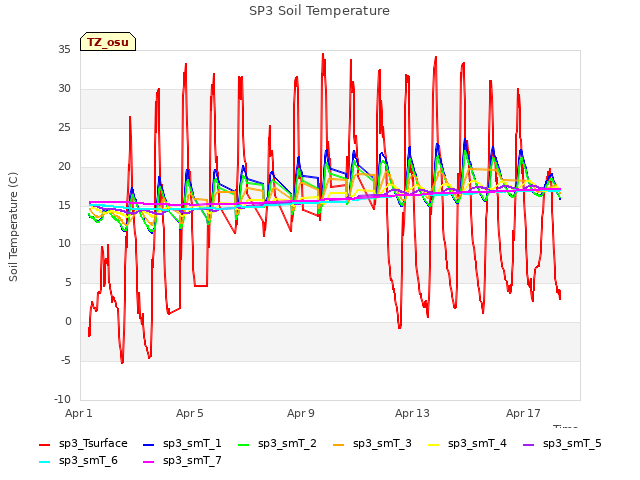
Task: Select sp3_smT_3 legend label
Action: point(382,444)
